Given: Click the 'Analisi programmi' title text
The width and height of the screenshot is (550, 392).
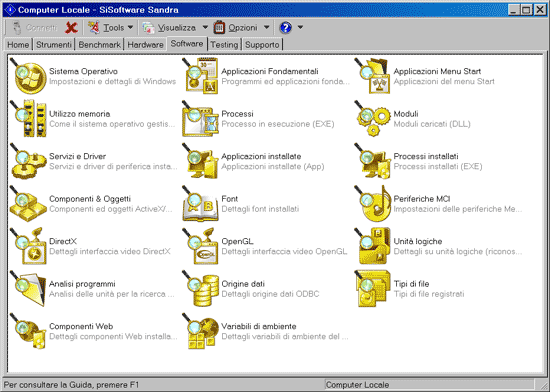Looking at the screenshot, I should pos(82,284).
